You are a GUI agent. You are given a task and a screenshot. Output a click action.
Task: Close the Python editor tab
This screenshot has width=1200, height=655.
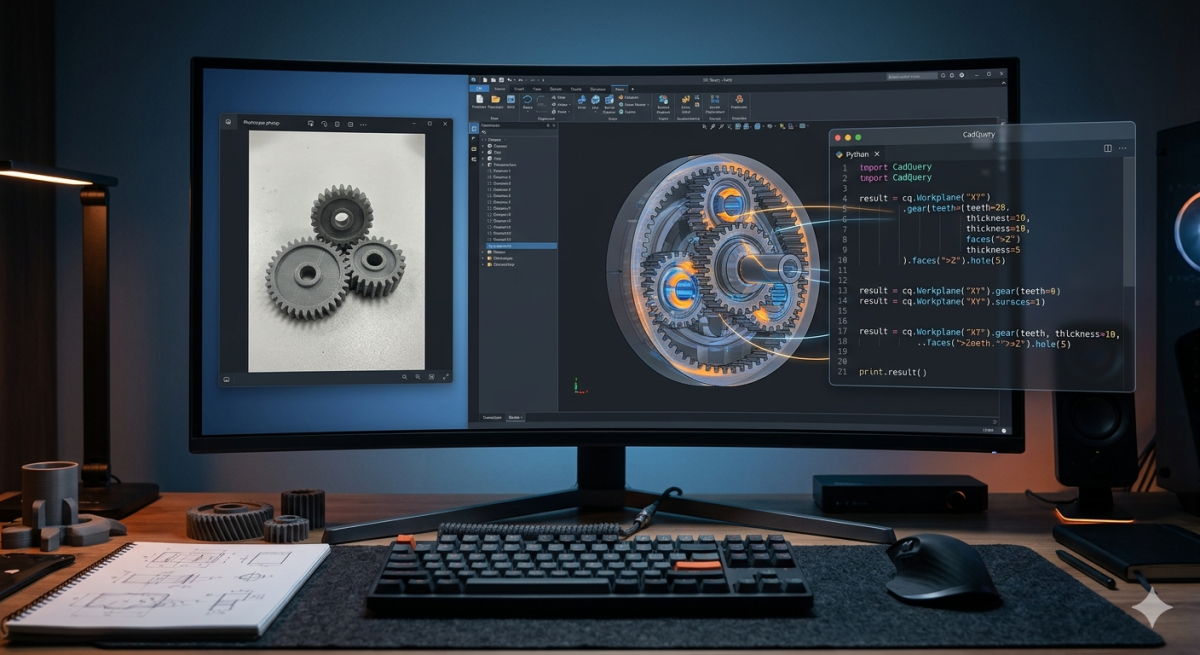[x=877, y=154]
